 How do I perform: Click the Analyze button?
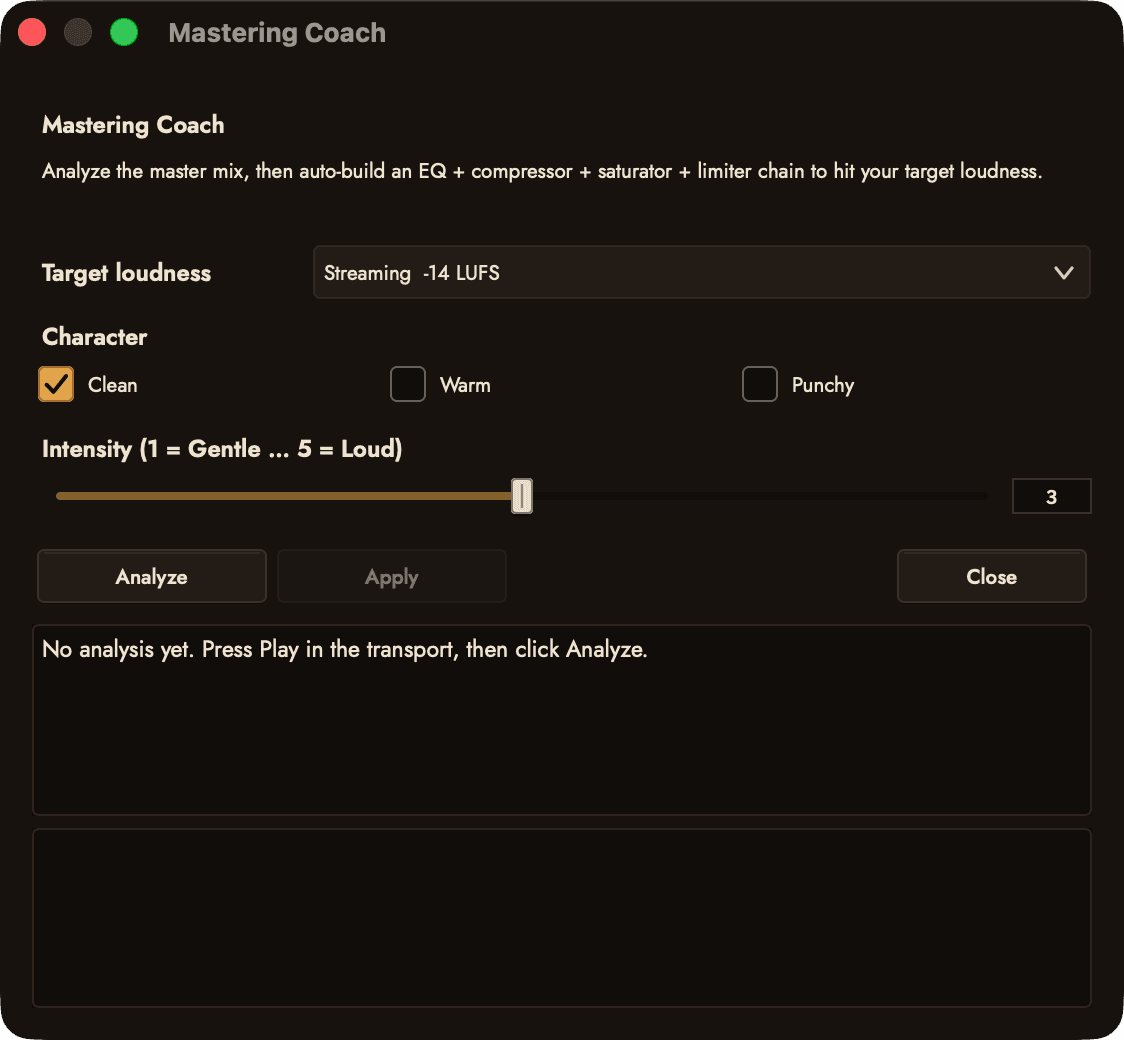(x=152, y=576)
